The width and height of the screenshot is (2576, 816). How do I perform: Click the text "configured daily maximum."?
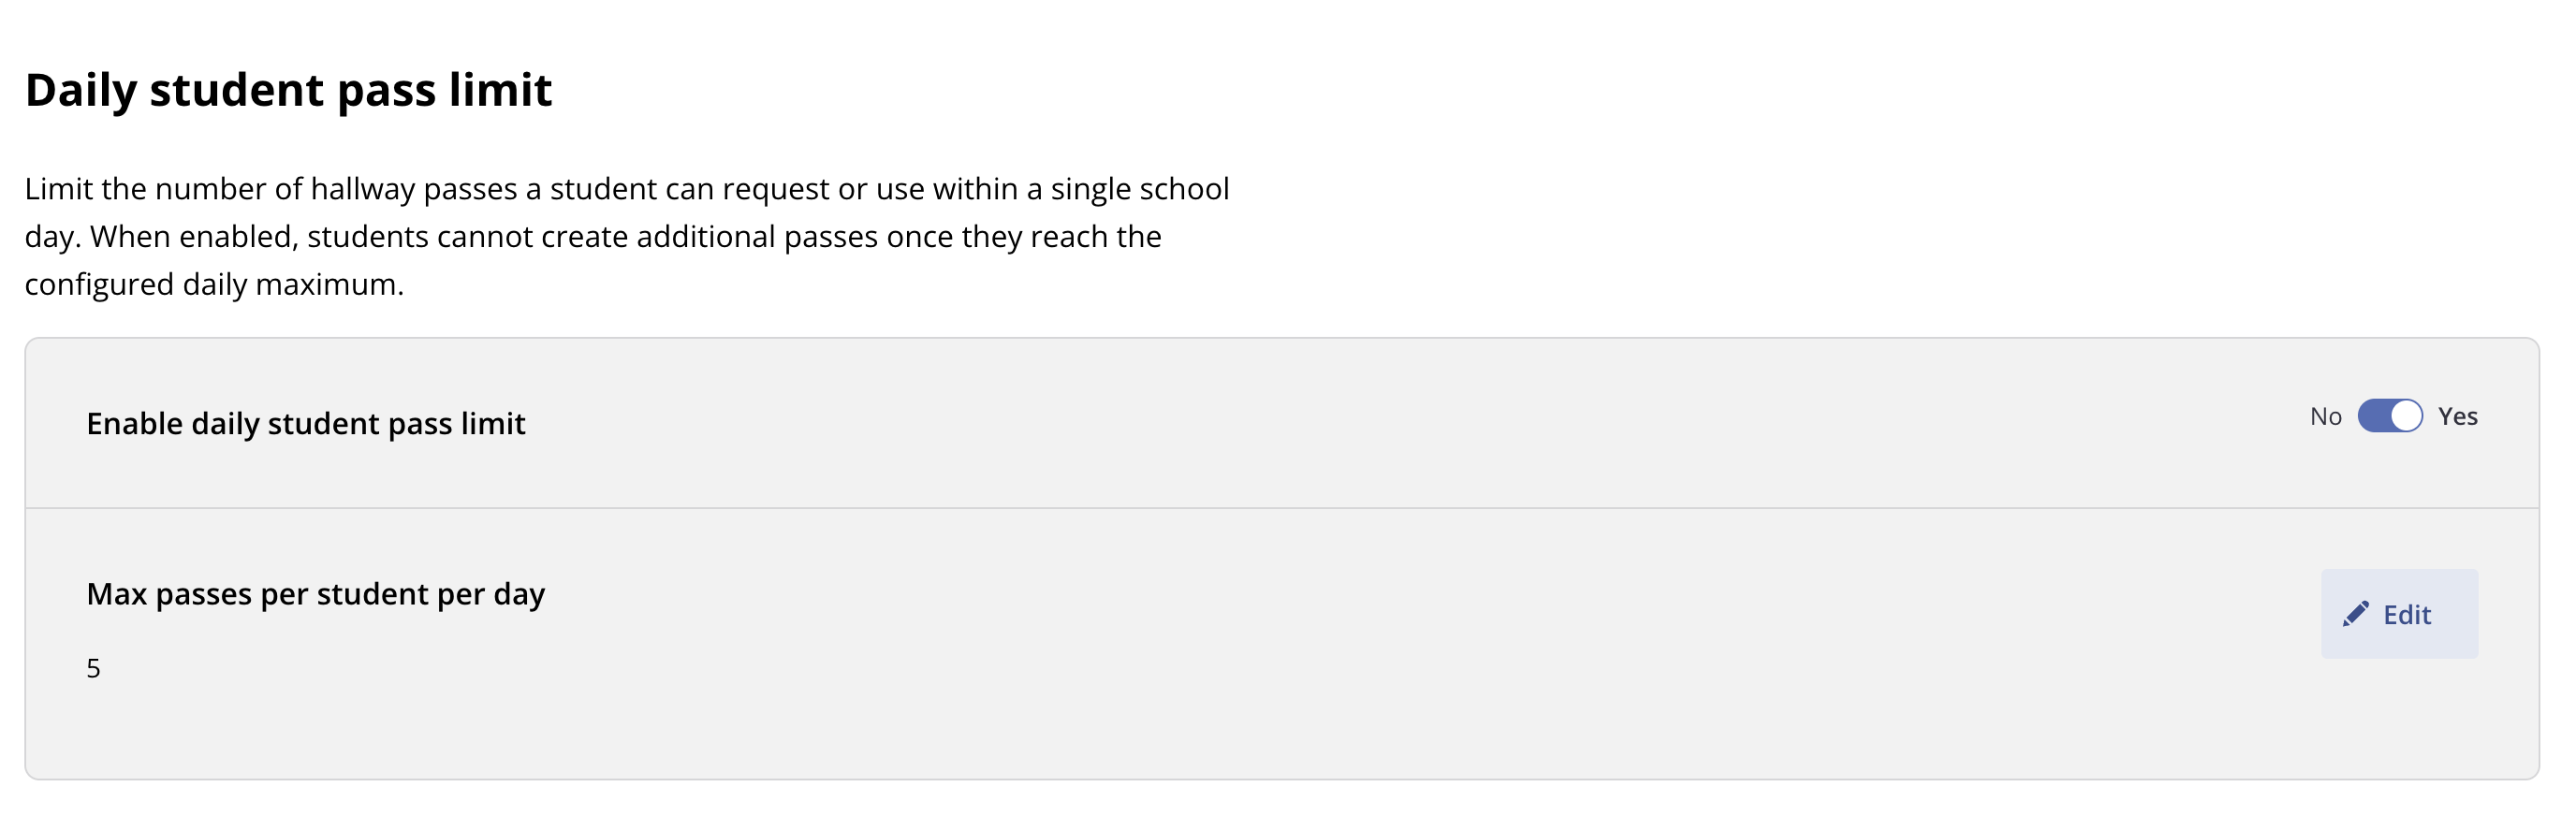(214, 285)
